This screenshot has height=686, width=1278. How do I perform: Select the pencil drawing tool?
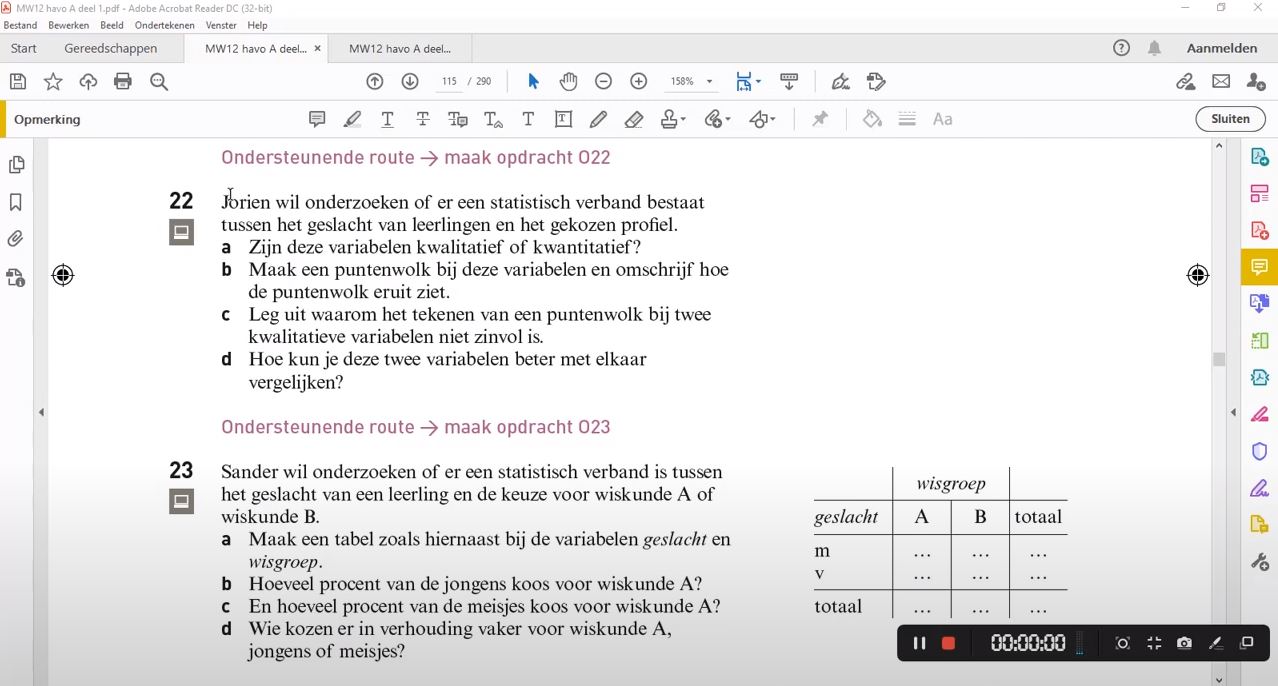coord(598,119)
